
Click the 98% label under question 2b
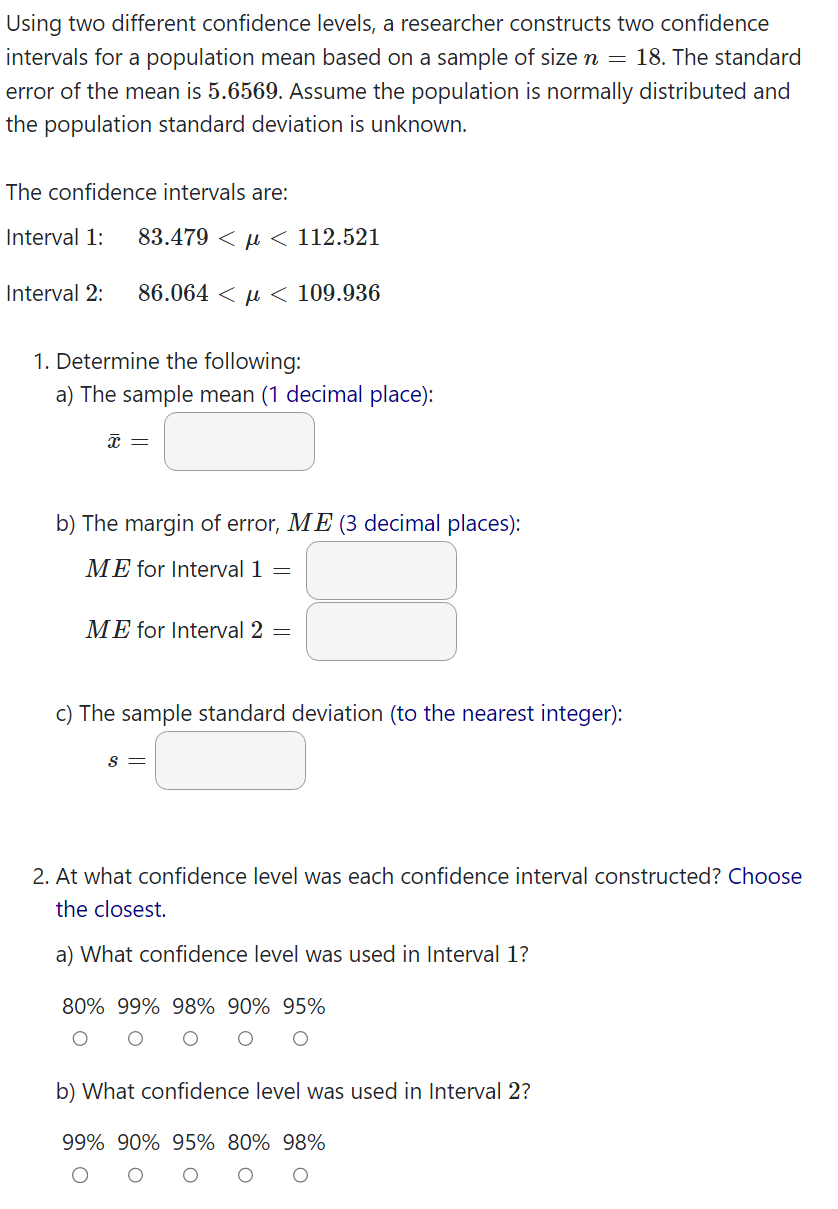pos(304,1143)
